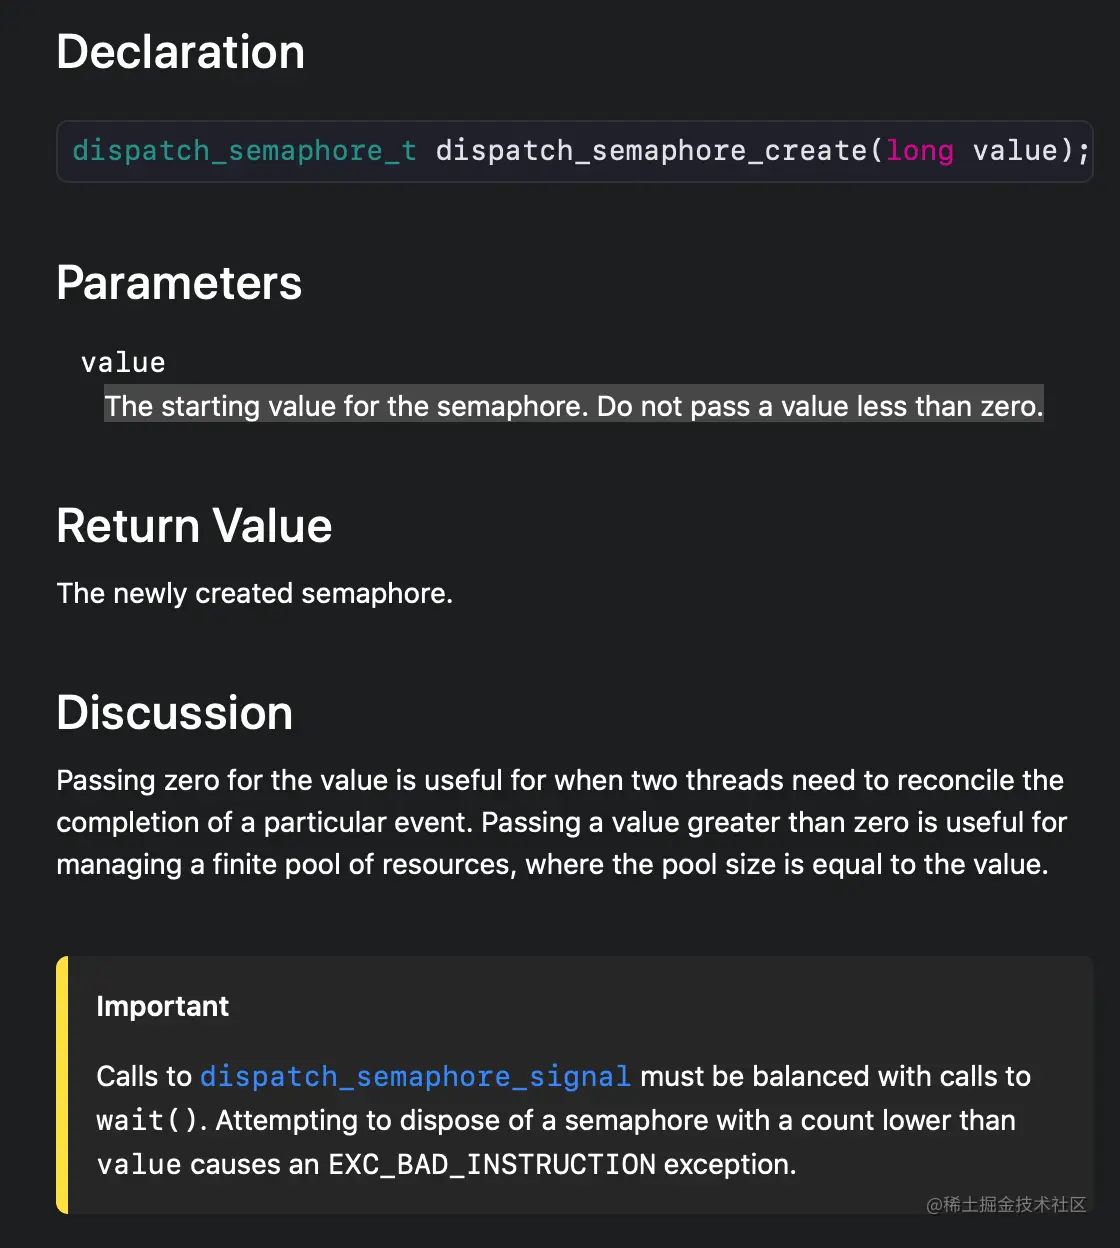Viewport: 1120px width, 1248px height.
Task: Open the dispatch_semaphore_signal link
Action: (x=415, y=1076)
